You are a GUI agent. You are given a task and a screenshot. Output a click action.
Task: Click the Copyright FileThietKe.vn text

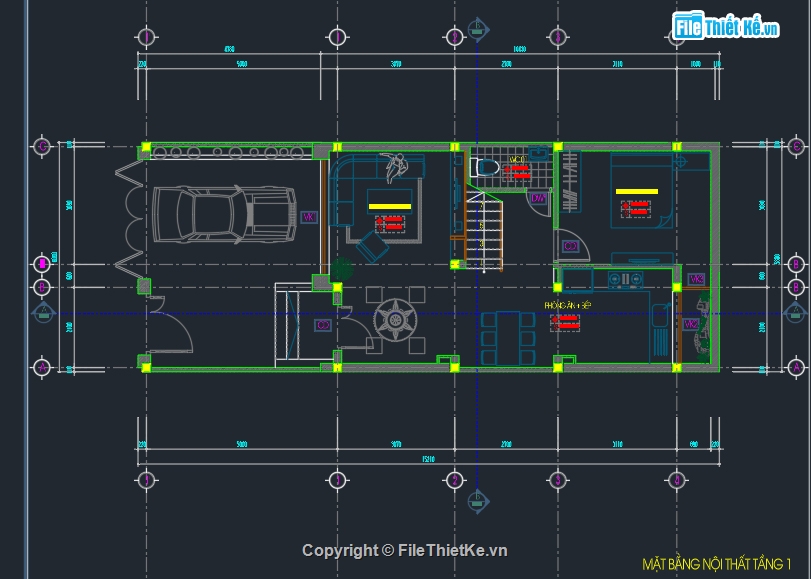point(405,550)
